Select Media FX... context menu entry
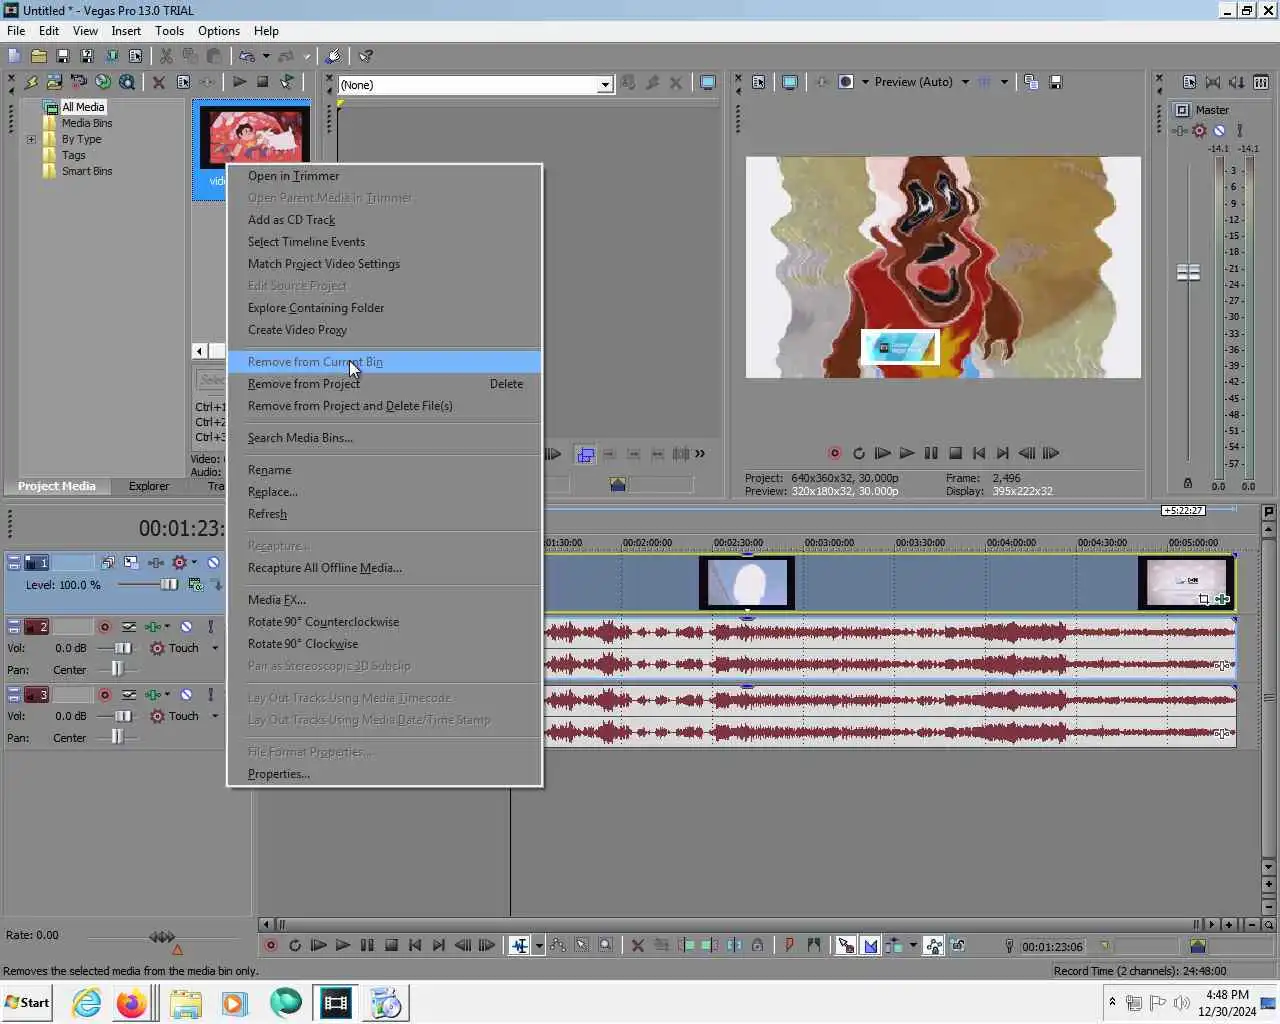The image size is (1280, 1024). click(x=384, y=600)
